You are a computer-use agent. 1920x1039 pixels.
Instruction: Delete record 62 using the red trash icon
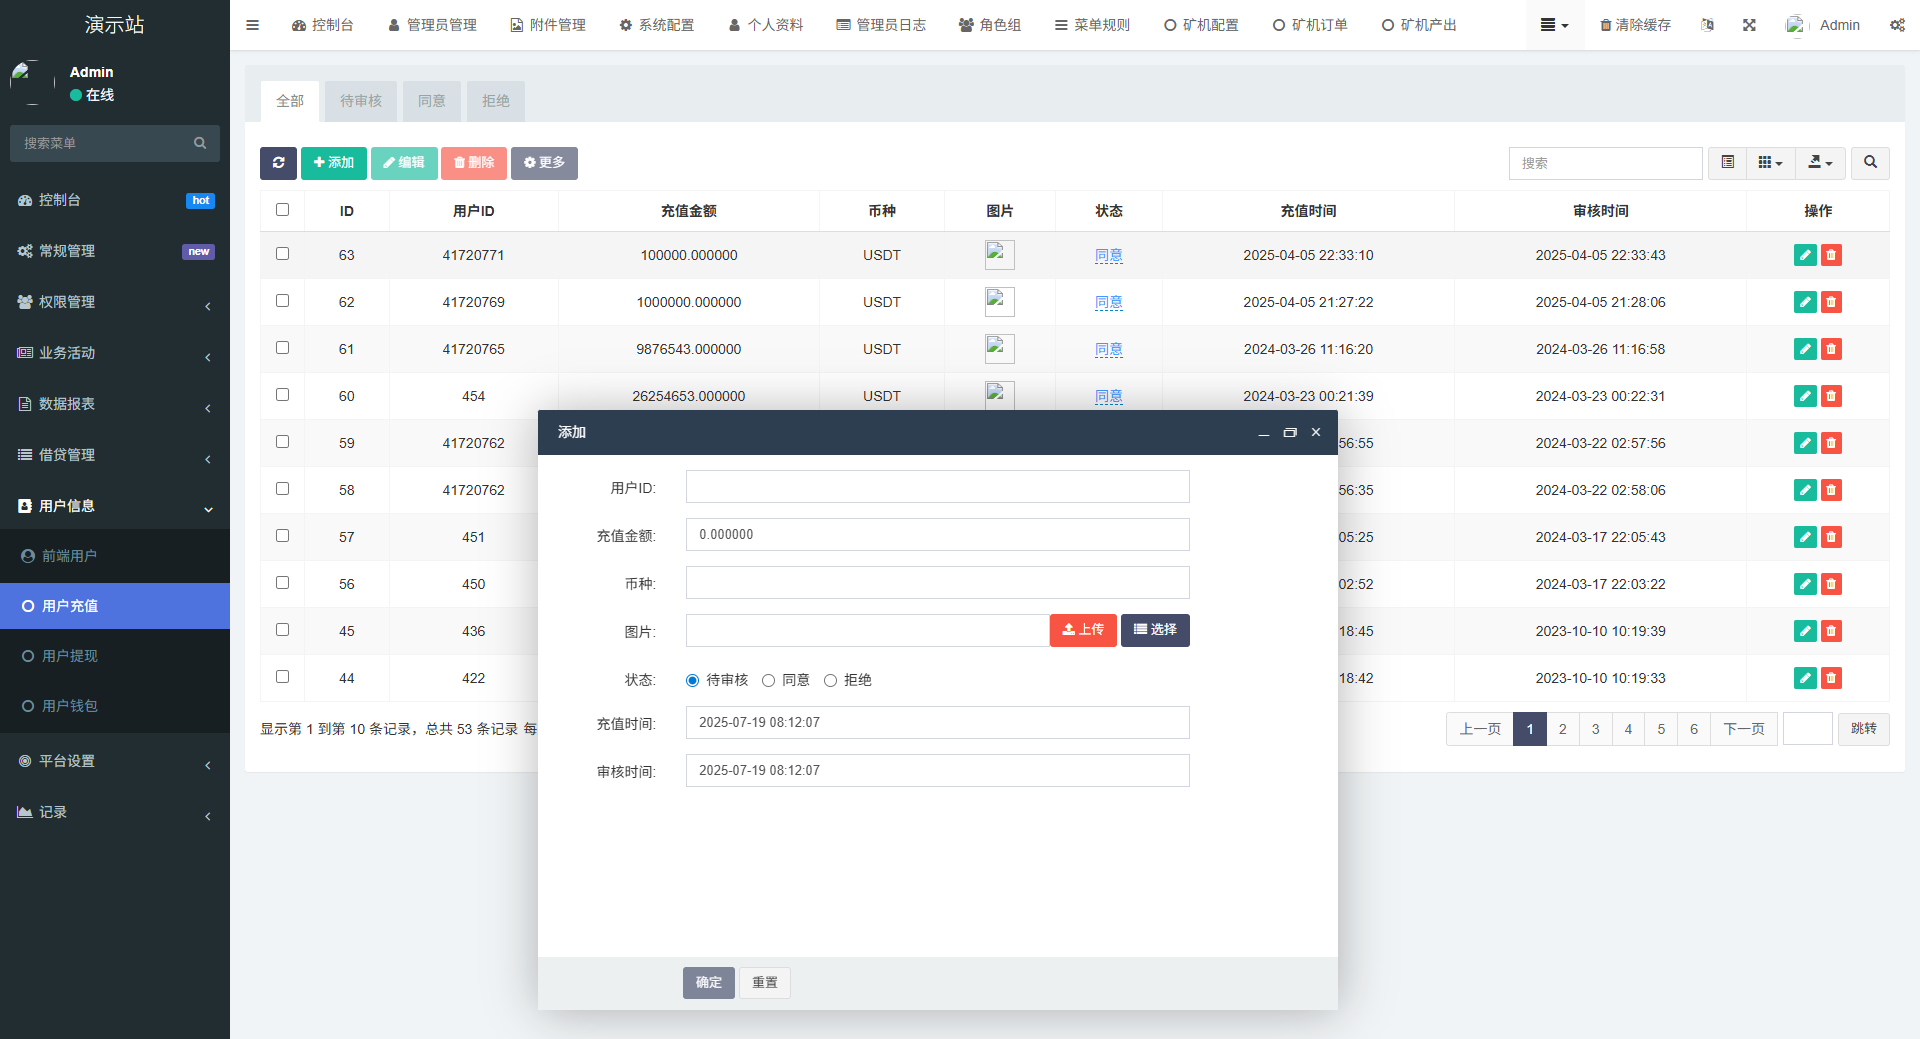(1831, 301)
